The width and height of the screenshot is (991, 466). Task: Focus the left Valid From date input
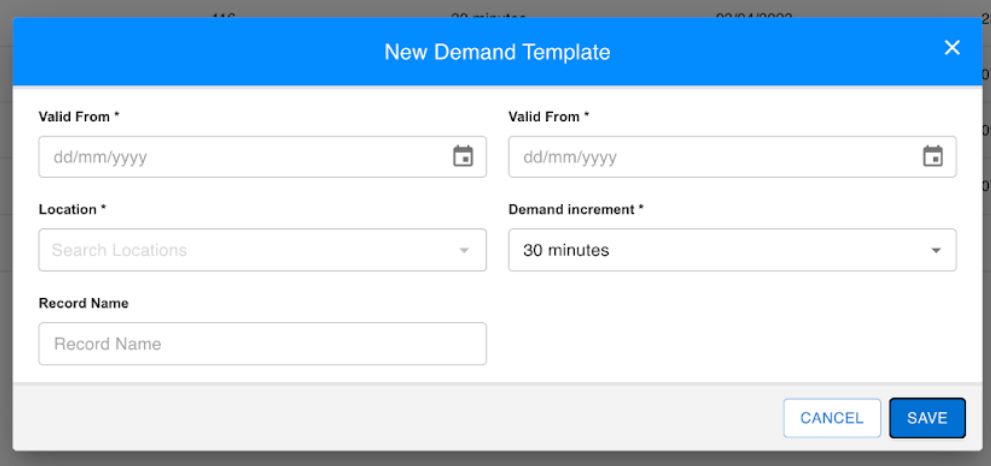click(x=240, y=157)
